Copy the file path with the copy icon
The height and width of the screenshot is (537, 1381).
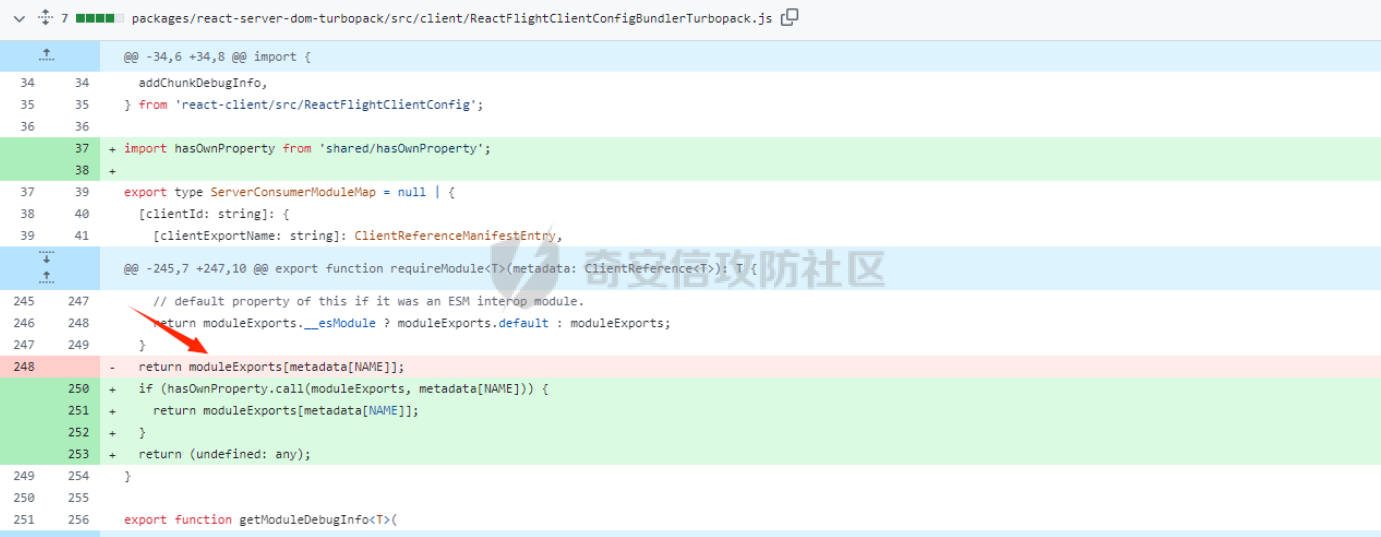click(789, 17)
